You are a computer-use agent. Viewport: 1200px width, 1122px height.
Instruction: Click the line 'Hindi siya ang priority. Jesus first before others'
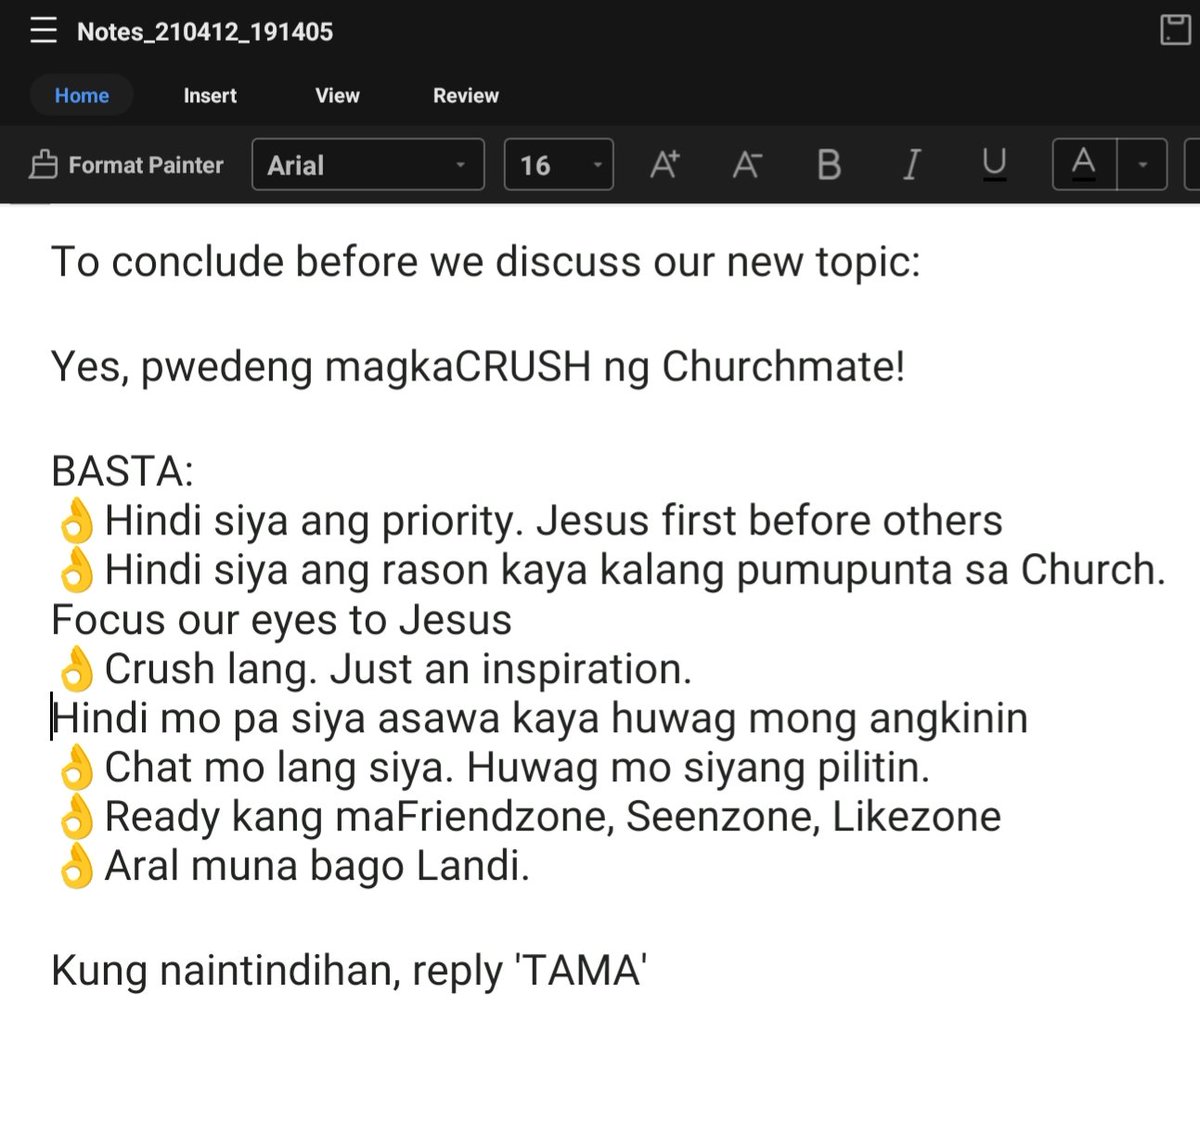553,521
